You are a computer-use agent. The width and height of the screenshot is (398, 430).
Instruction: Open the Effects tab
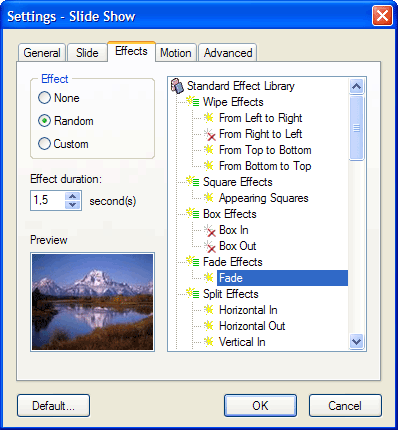(131, 51)
